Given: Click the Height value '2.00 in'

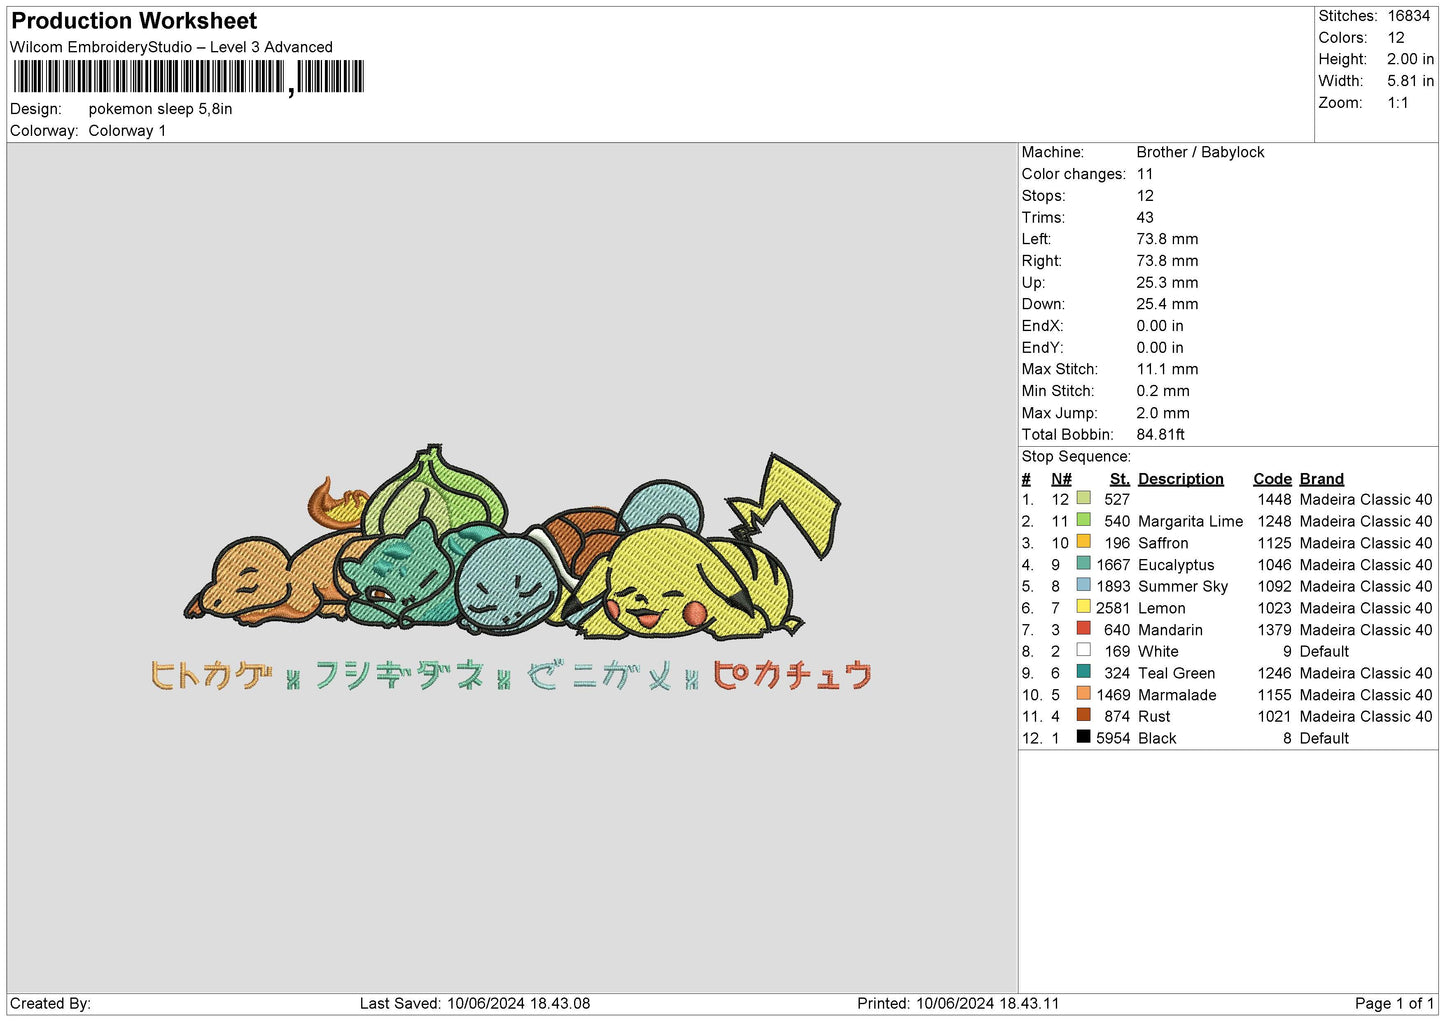Looking at the screenshot, I should click(x=1410, y=60).
